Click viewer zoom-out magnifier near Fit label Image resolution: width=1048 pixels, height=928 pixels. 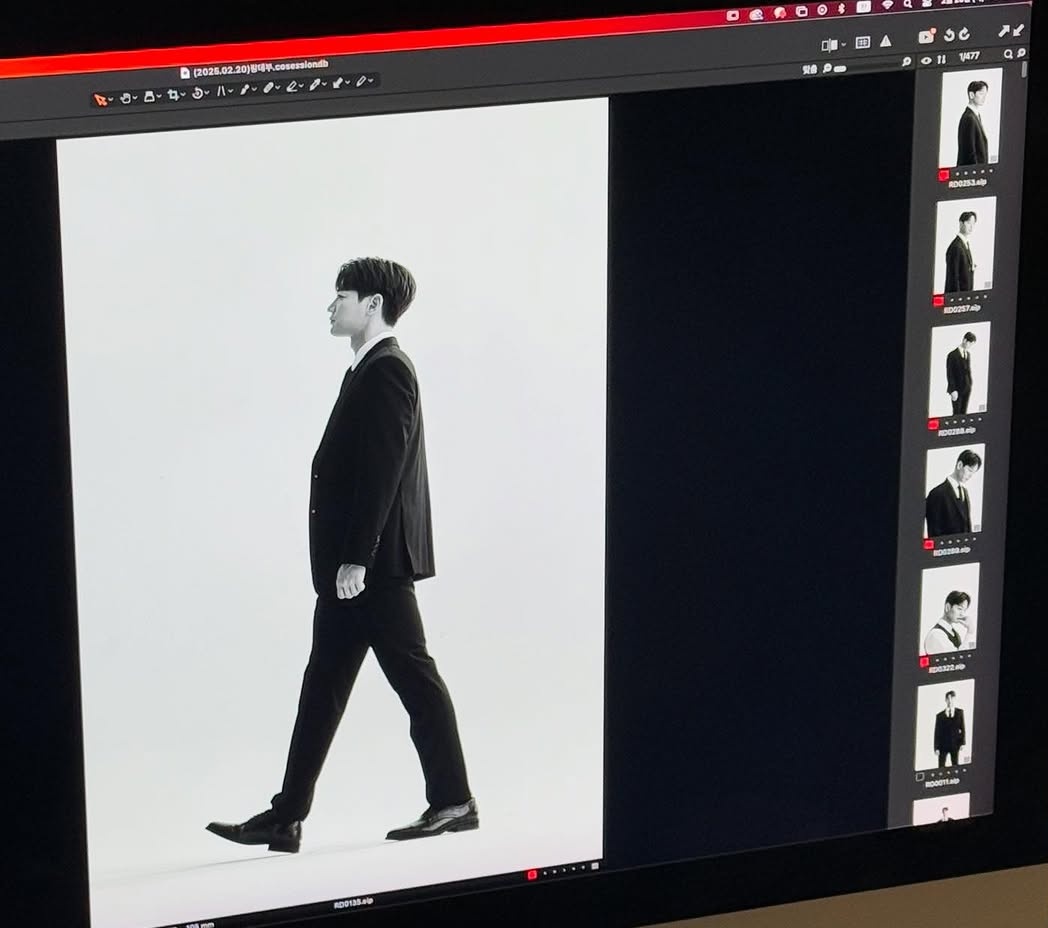coord(827,68)
